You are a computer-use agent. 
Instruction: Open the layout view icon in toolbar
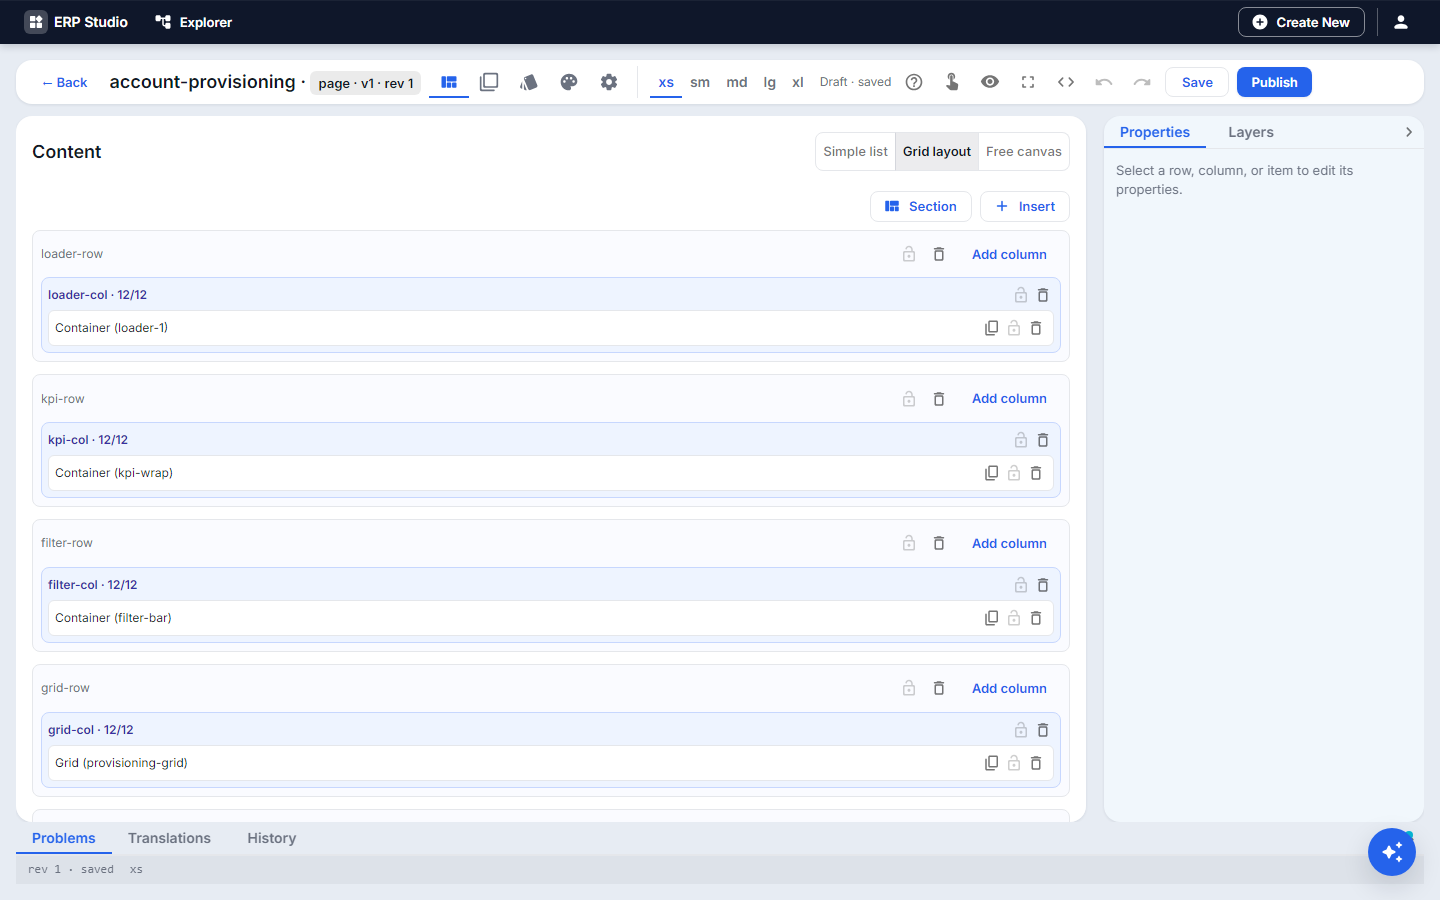449,82
